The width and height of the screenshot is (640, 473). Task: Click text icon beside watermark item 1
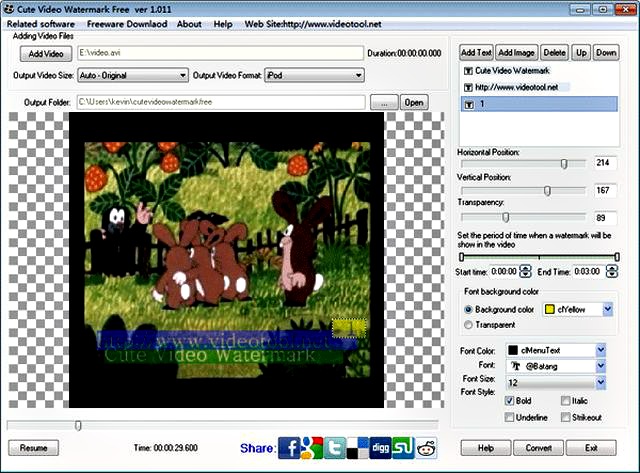point(469,104)
